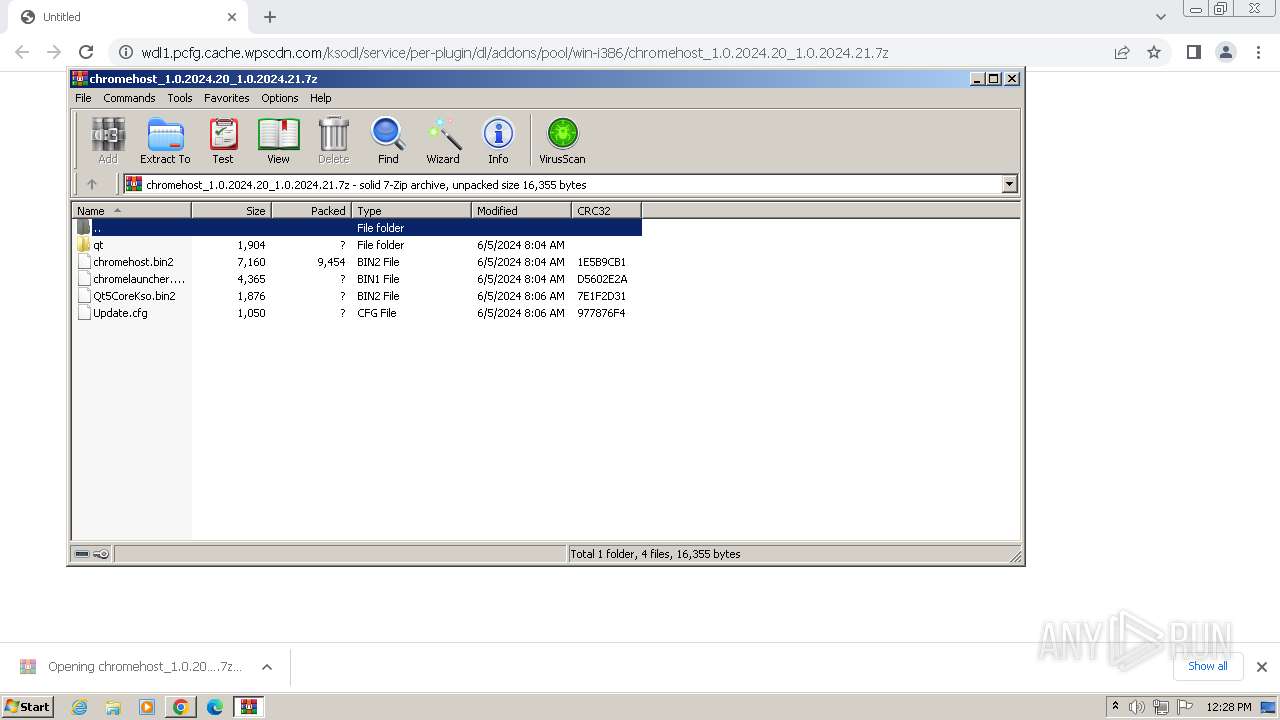Launch the Wizard tool

pos(443,140)
